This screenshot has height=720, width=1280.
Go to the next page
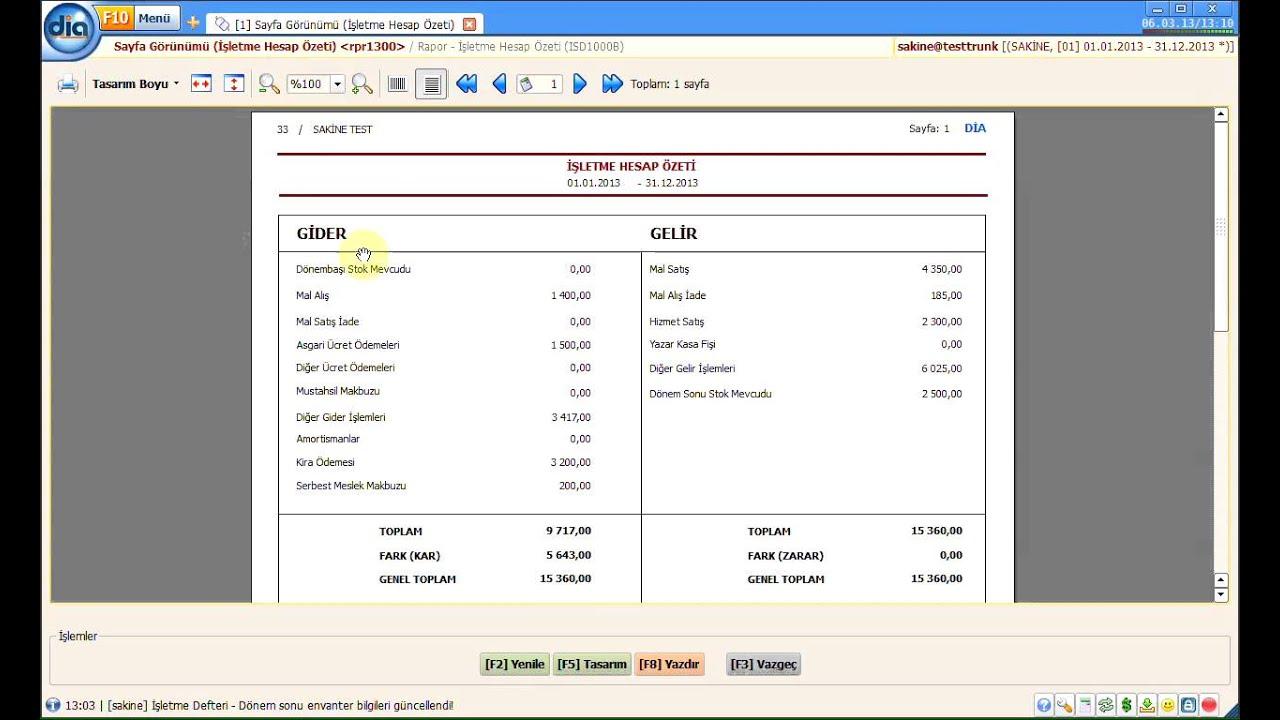[579, 84]
